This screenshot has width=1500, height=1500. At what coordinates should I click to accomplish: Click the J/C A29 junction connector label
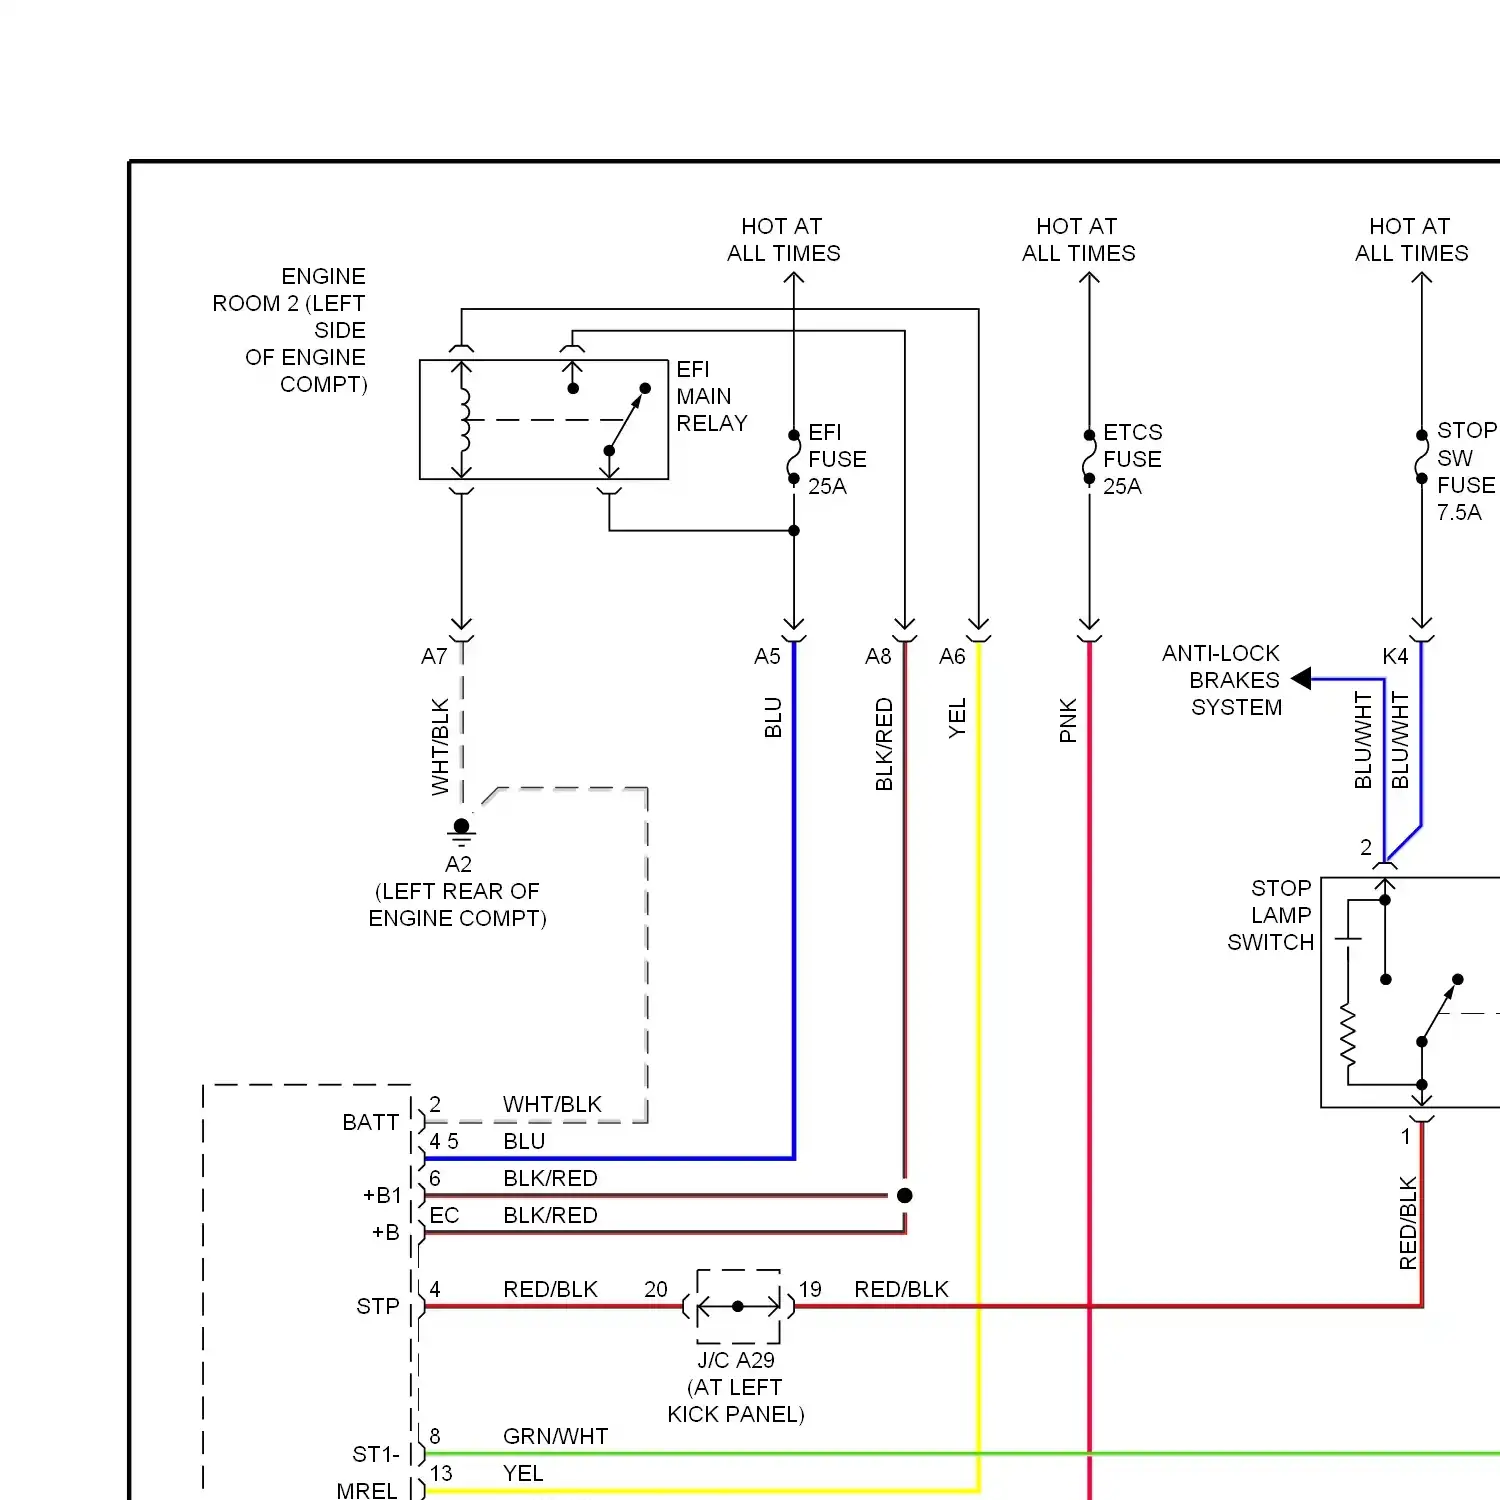736,1360
